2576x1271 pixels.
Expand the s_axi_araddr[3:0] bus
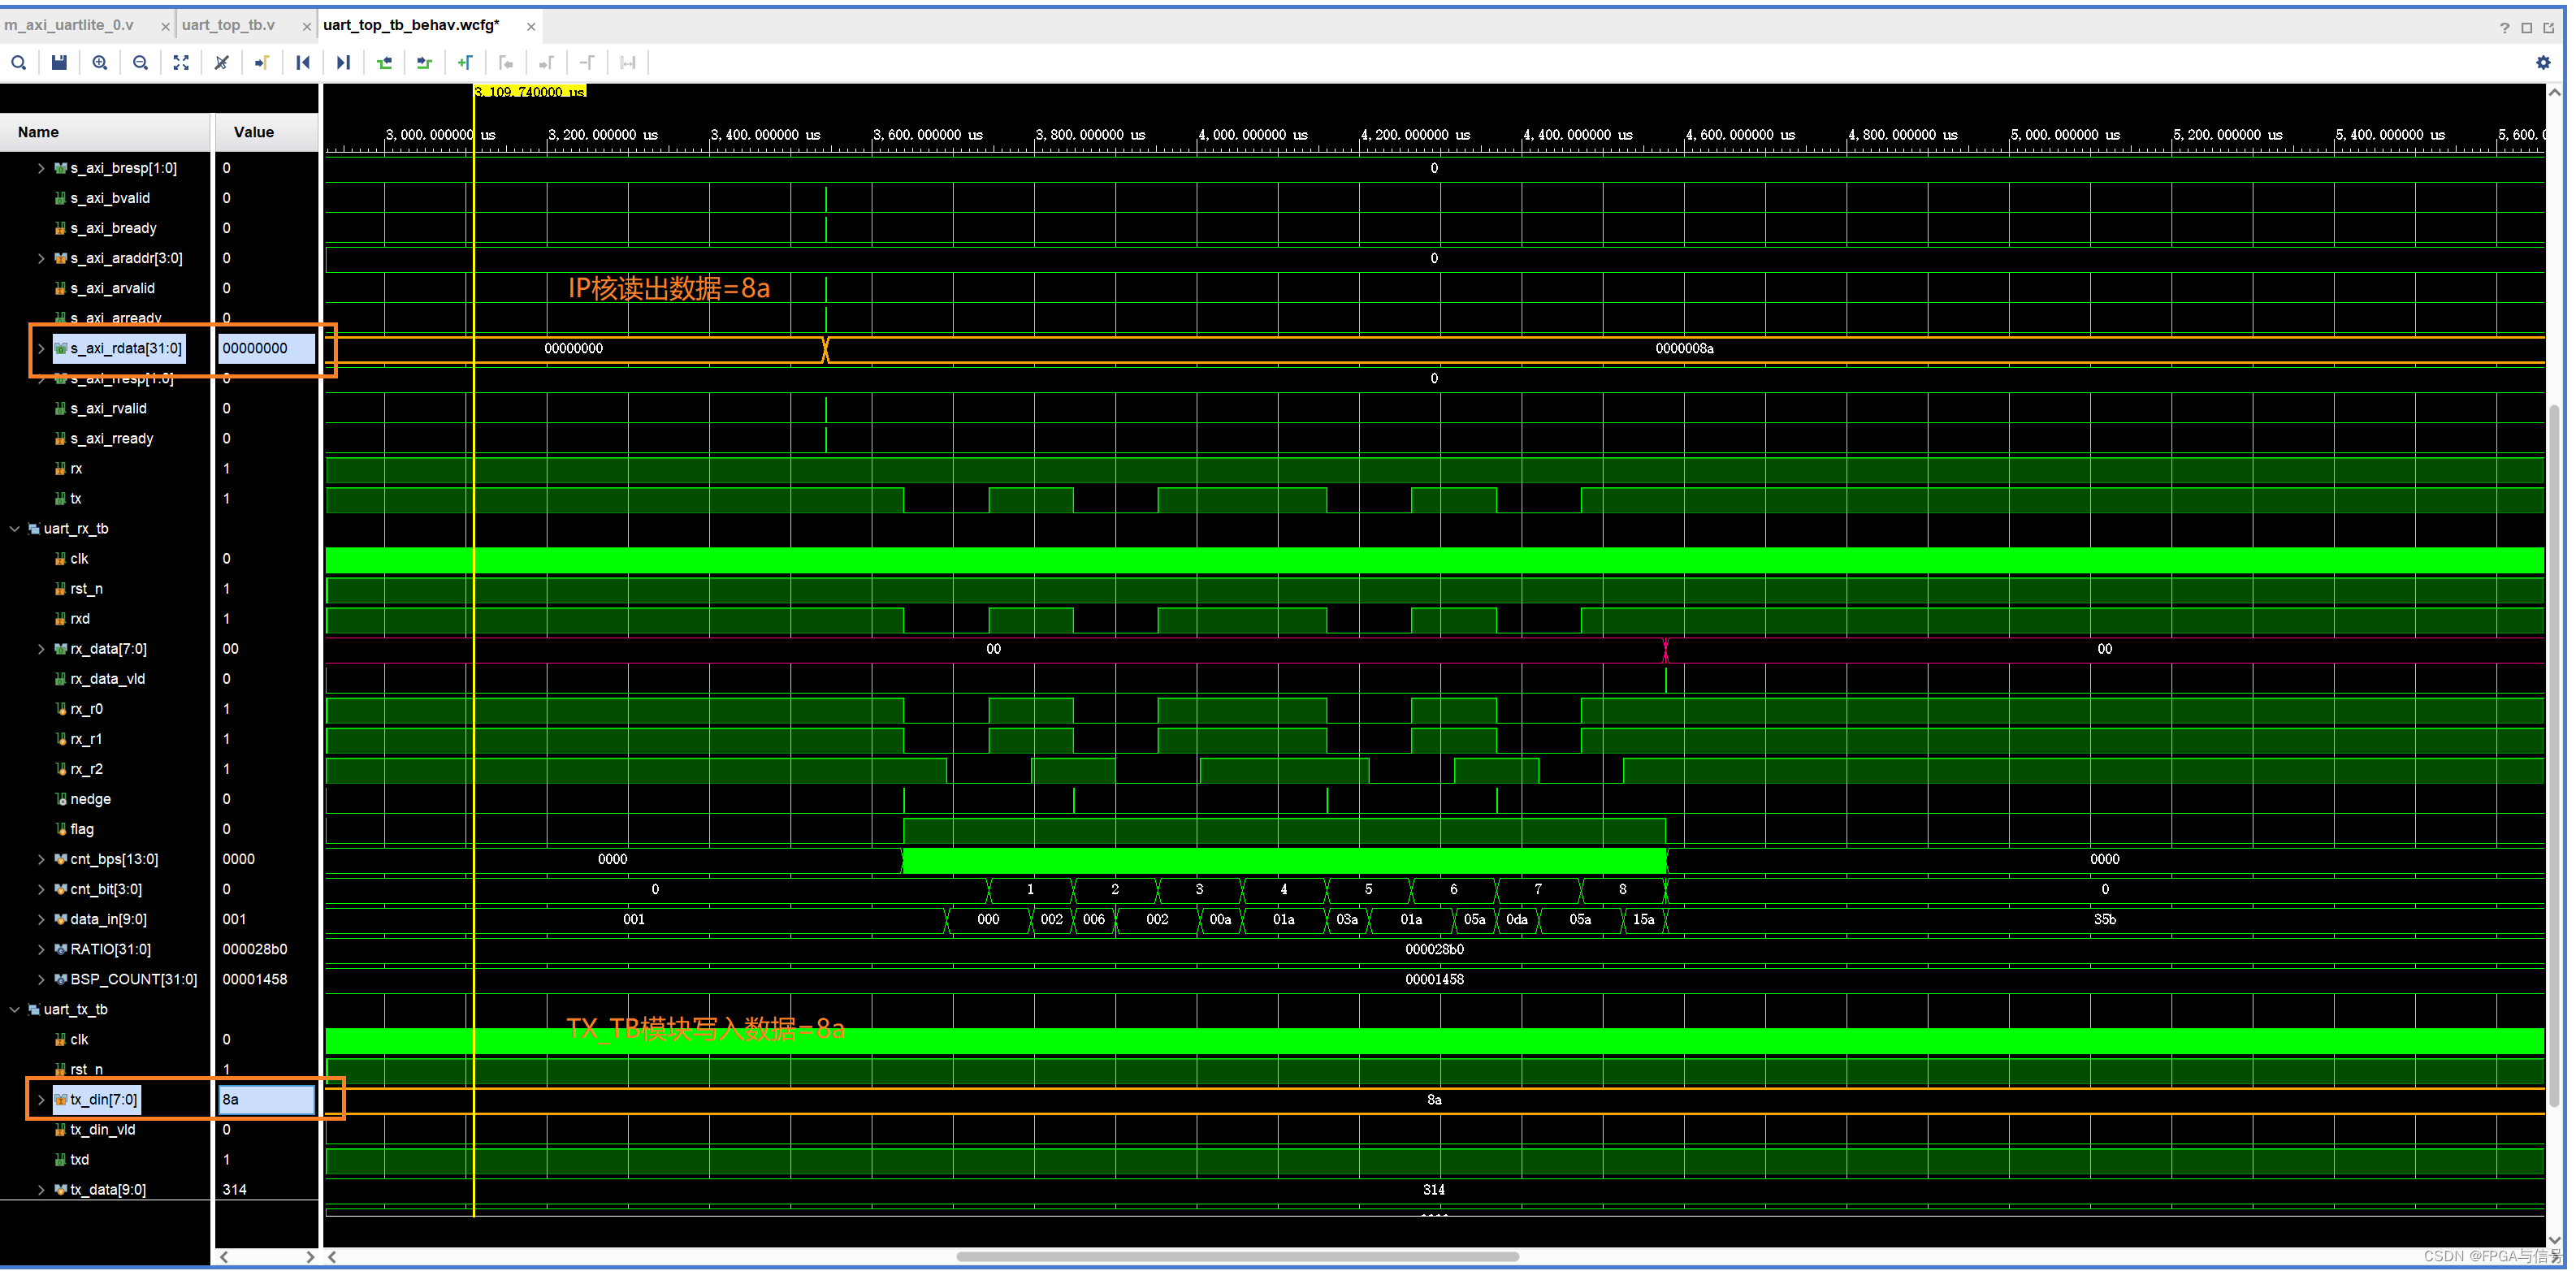pos(41,258)
